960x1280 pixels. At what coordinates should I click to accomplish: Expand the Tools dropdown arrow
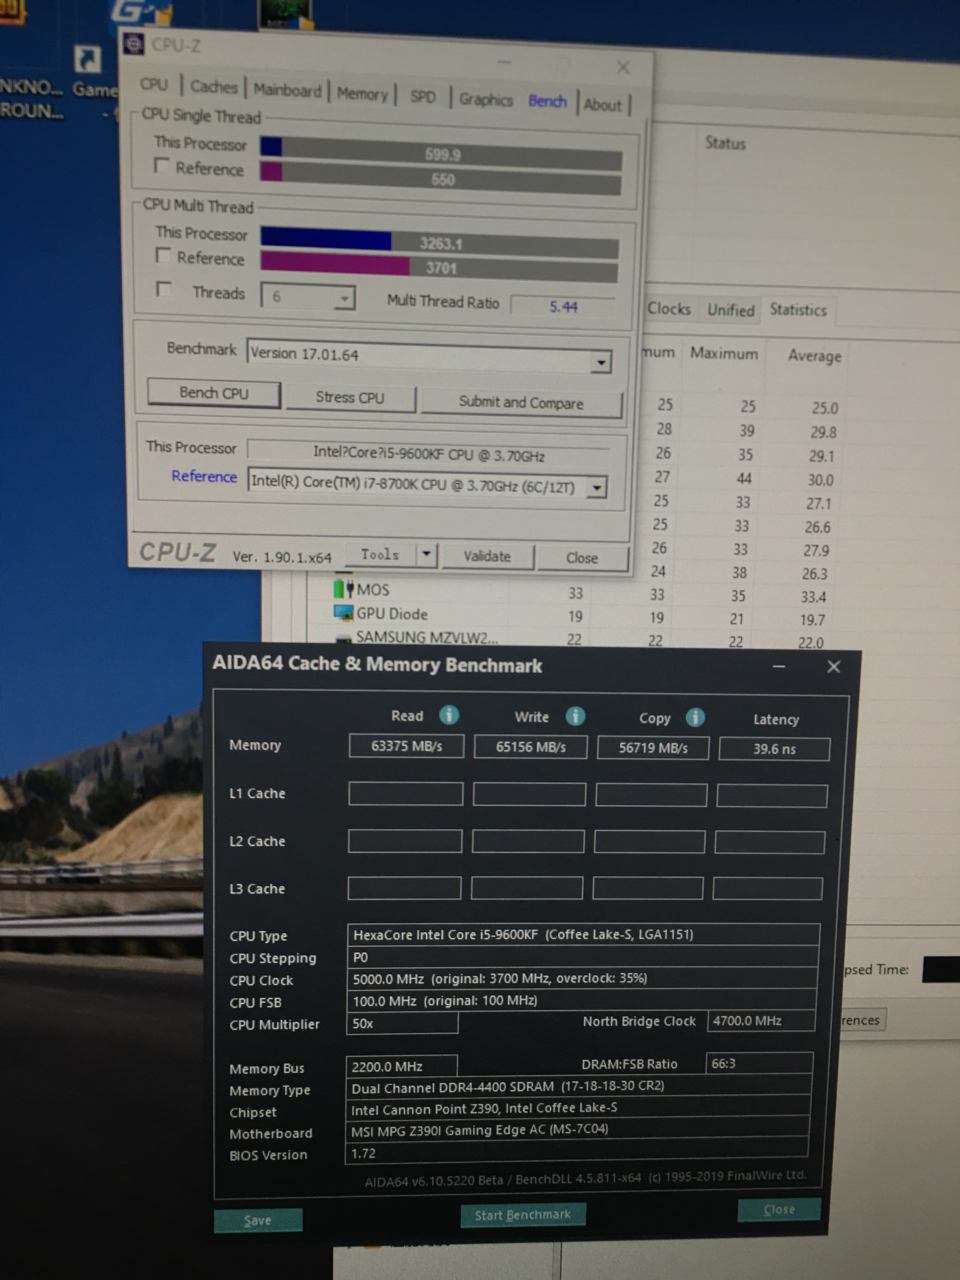(x=427, y=554)
